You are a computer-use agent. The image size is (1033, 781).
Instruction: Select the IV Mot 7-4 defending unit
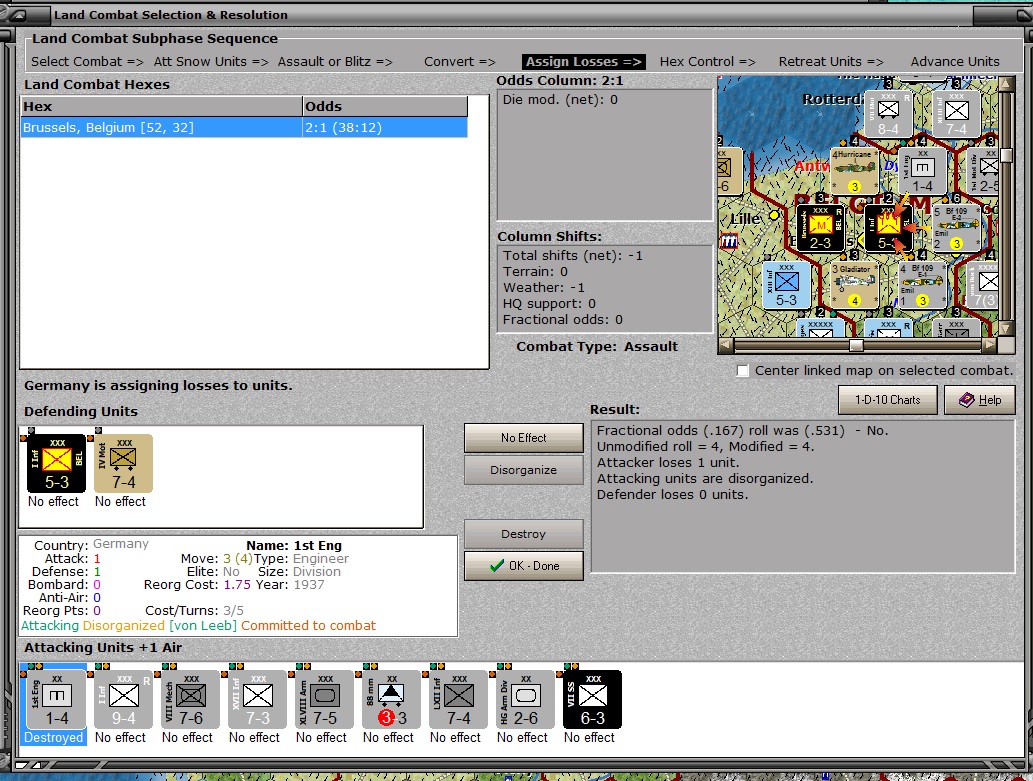click(x=123, y=463)
